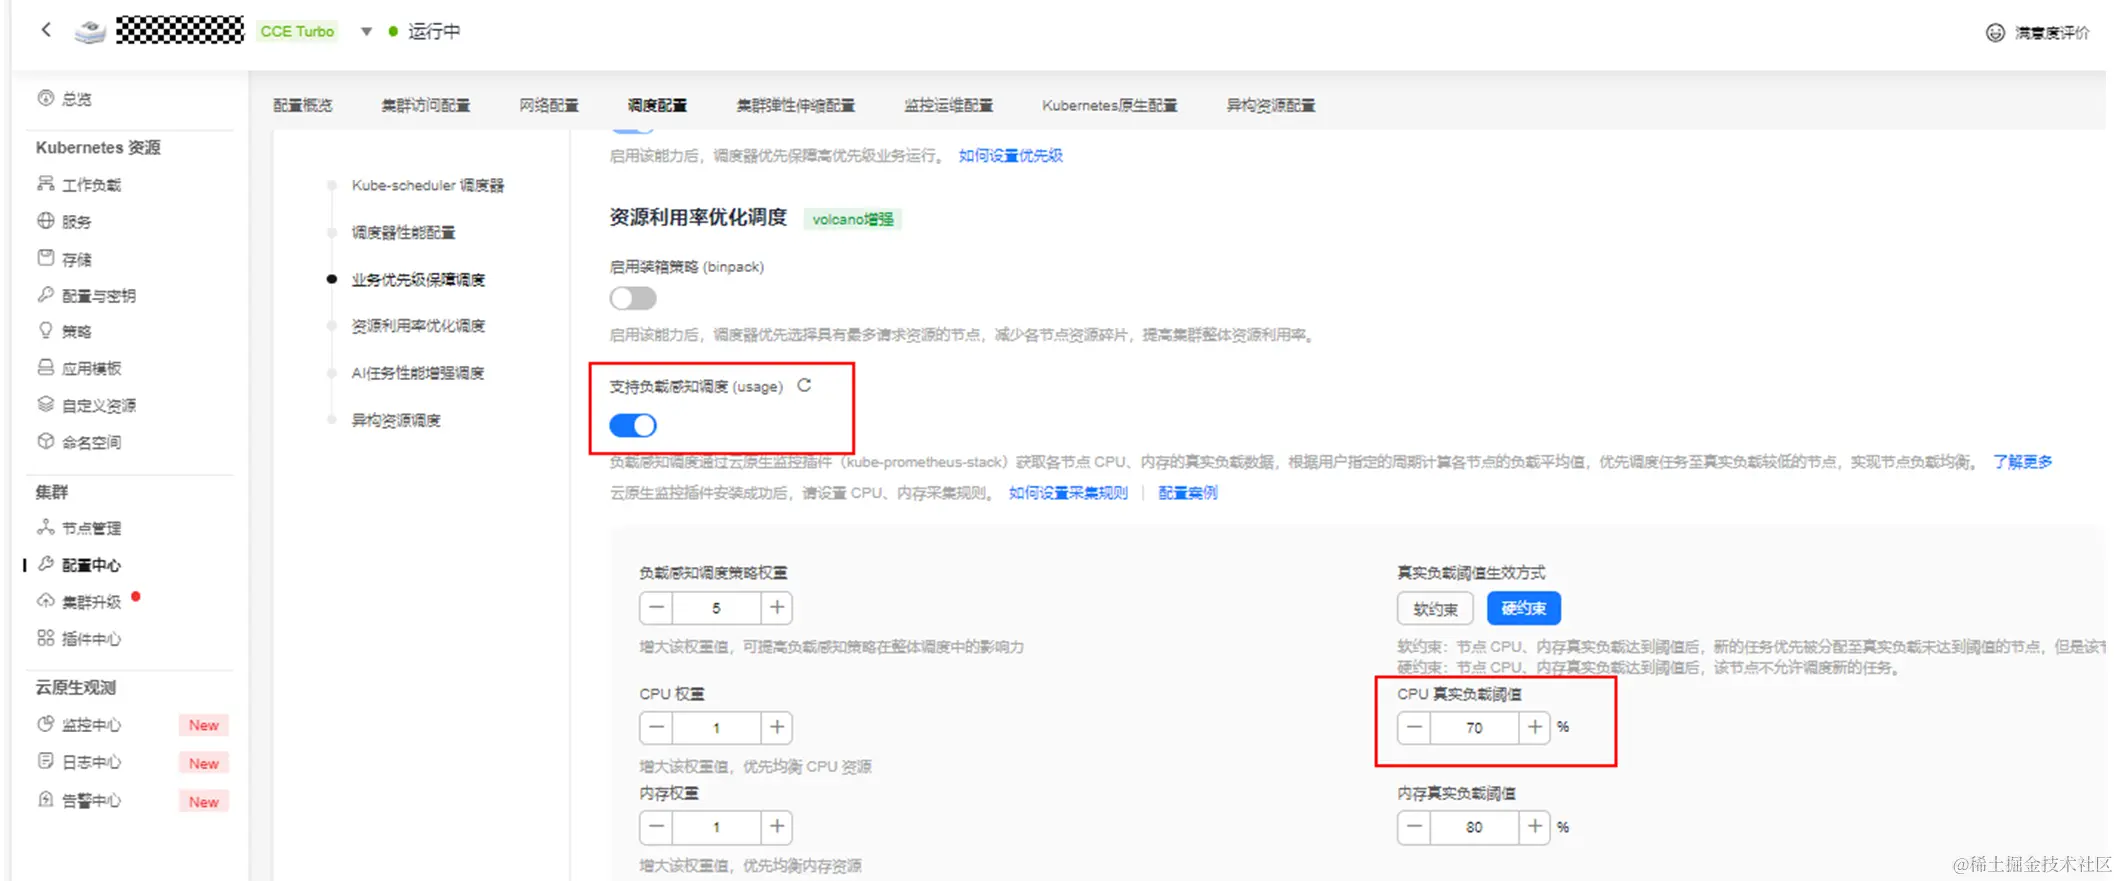This screenshot has width=2119, height=881.
Task: Jump to 异构资源调度 section
Action: 396,420
